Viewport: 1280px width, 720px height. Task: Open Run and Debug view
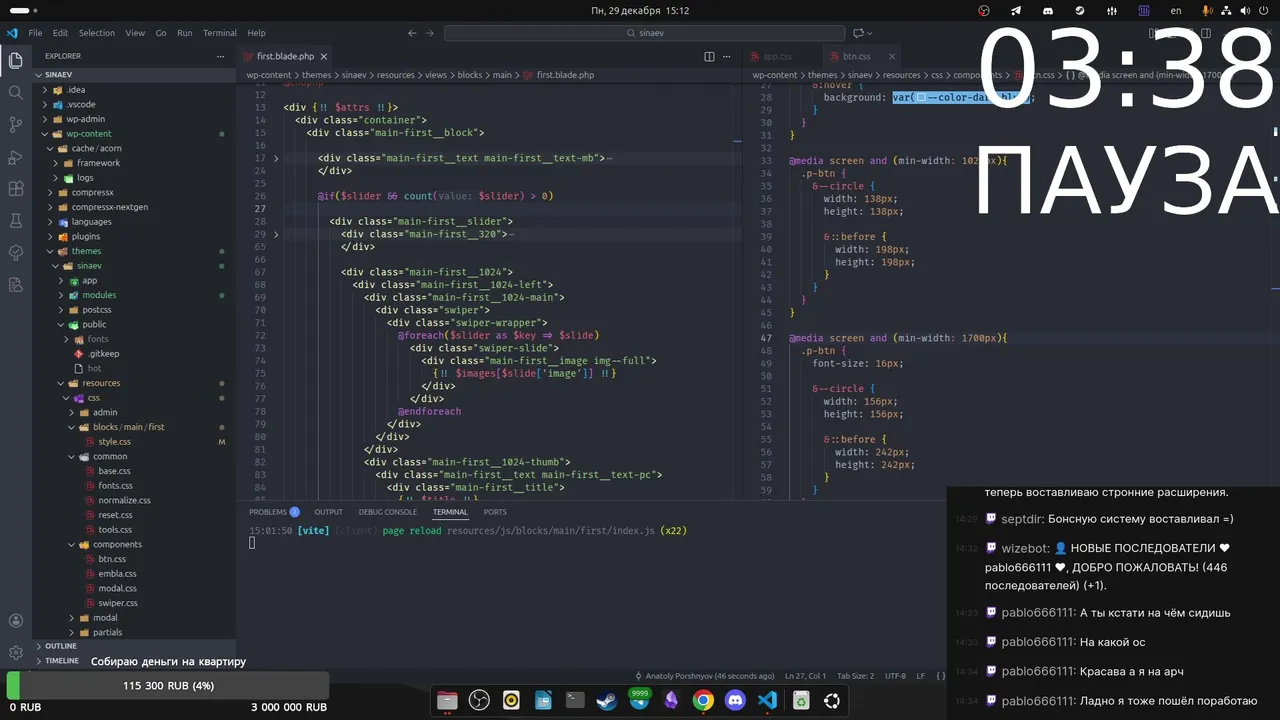[15, 157]
